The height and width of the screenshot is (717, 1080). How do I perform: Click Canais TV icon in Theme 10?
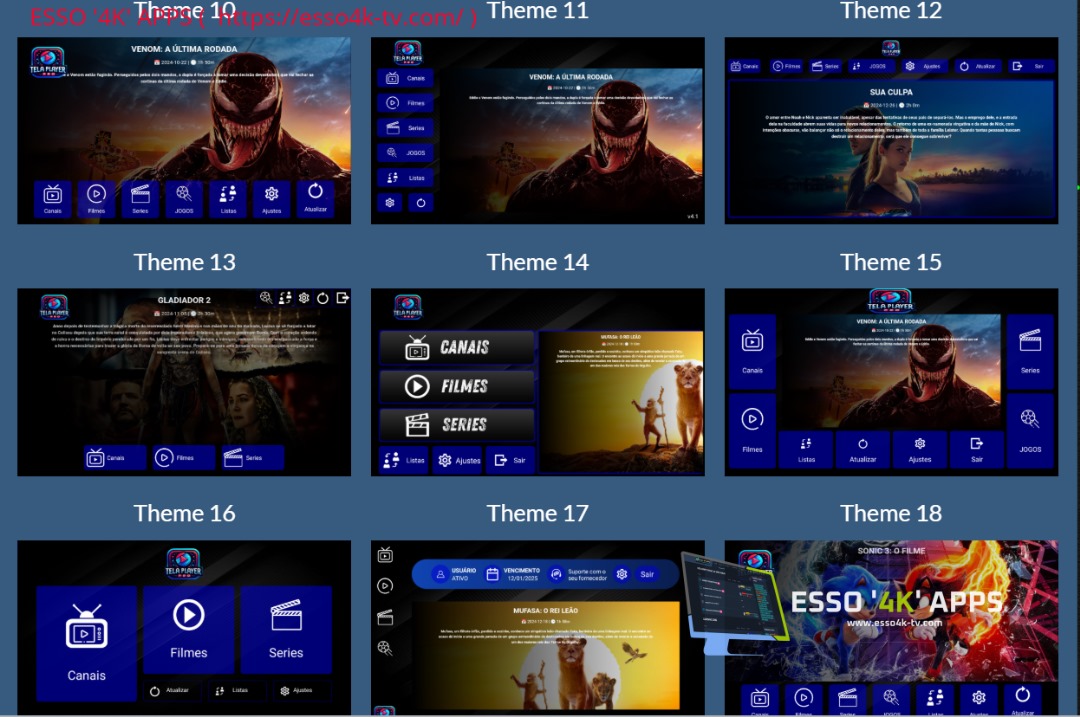[x=53, y=198]
